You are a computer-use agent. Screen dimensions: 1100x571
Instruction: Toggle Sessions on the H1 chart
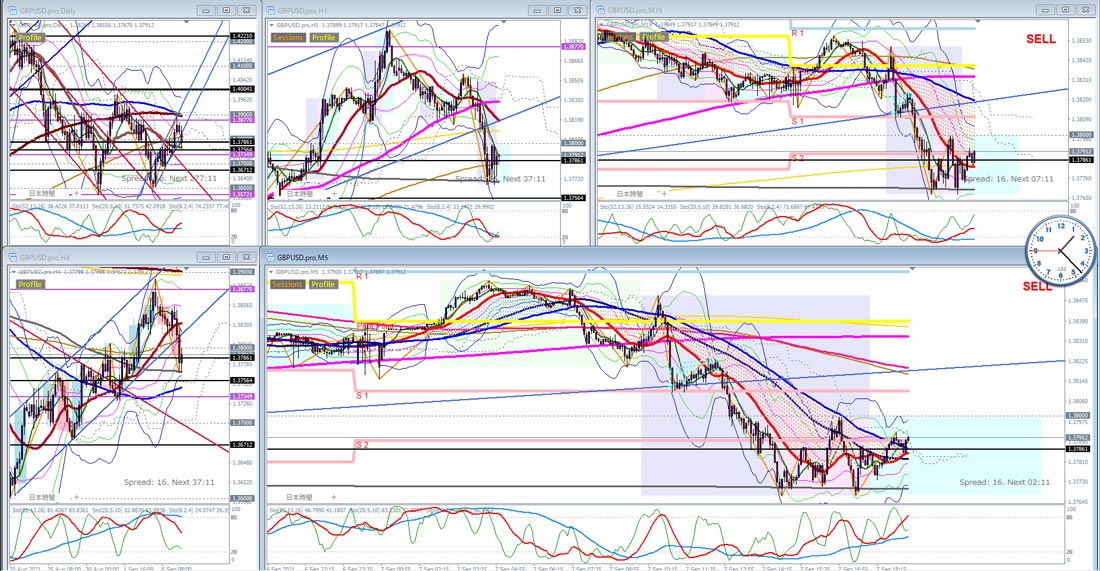point(287,37)
